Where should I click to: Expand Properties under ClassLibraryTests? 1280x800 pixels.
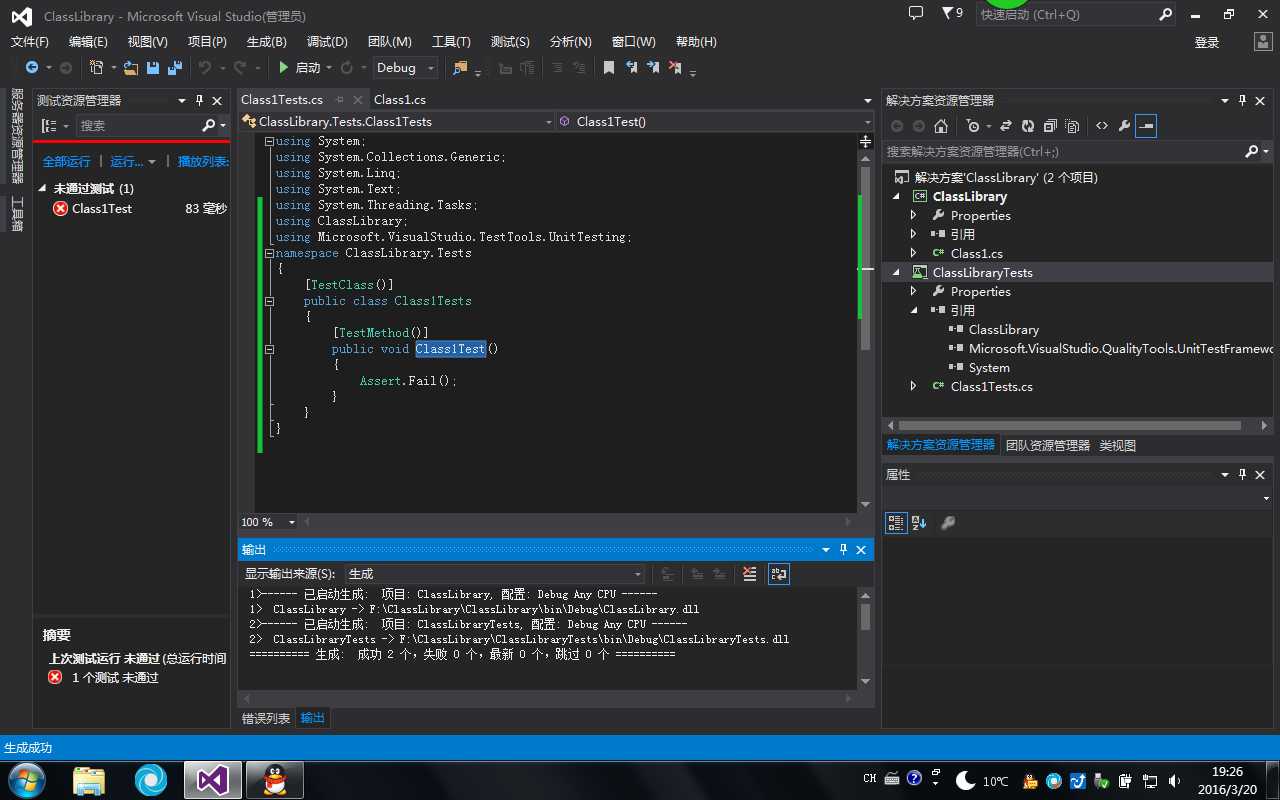pyautogui.click(x=913, y=292)
